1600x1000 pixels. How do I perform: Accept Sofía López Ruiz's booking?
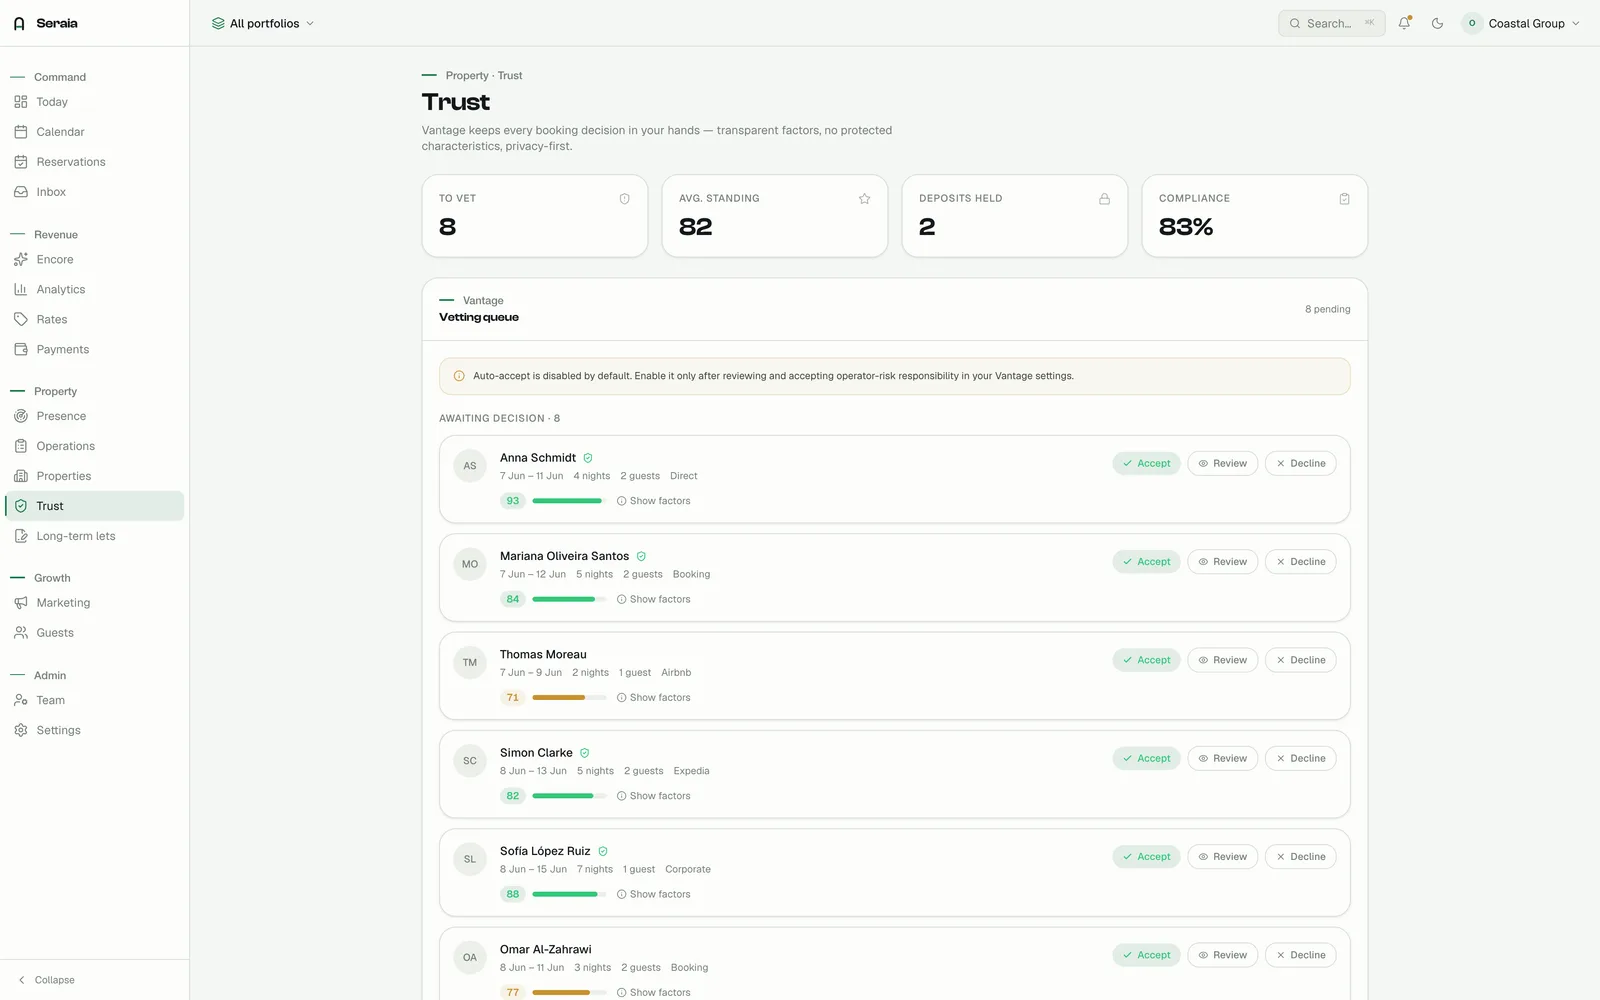tap(1146, 857)
